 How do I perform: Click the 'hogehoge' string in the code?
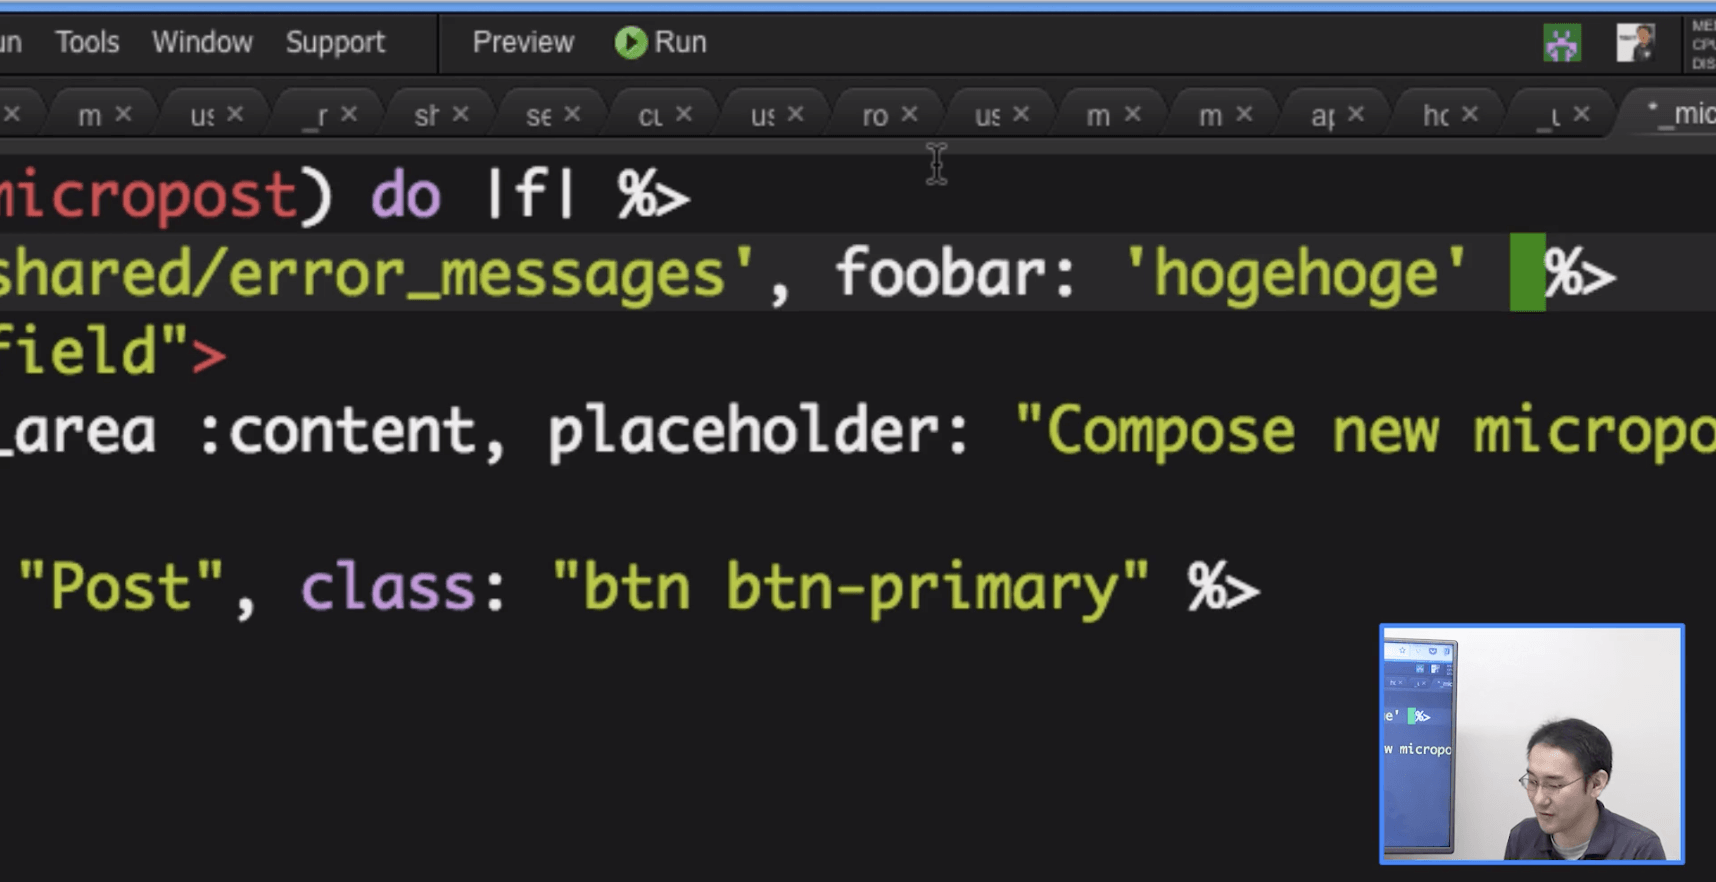point(1295,274)
